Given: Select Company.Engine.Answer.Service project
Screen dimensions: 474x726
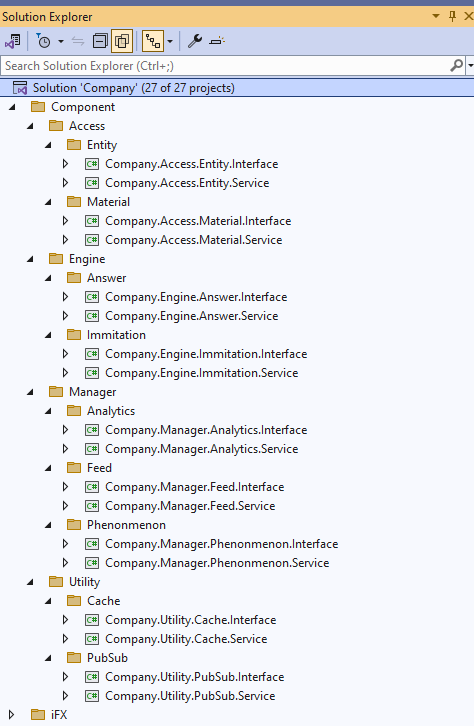Looking at the screenshot, I should [192, 316].
